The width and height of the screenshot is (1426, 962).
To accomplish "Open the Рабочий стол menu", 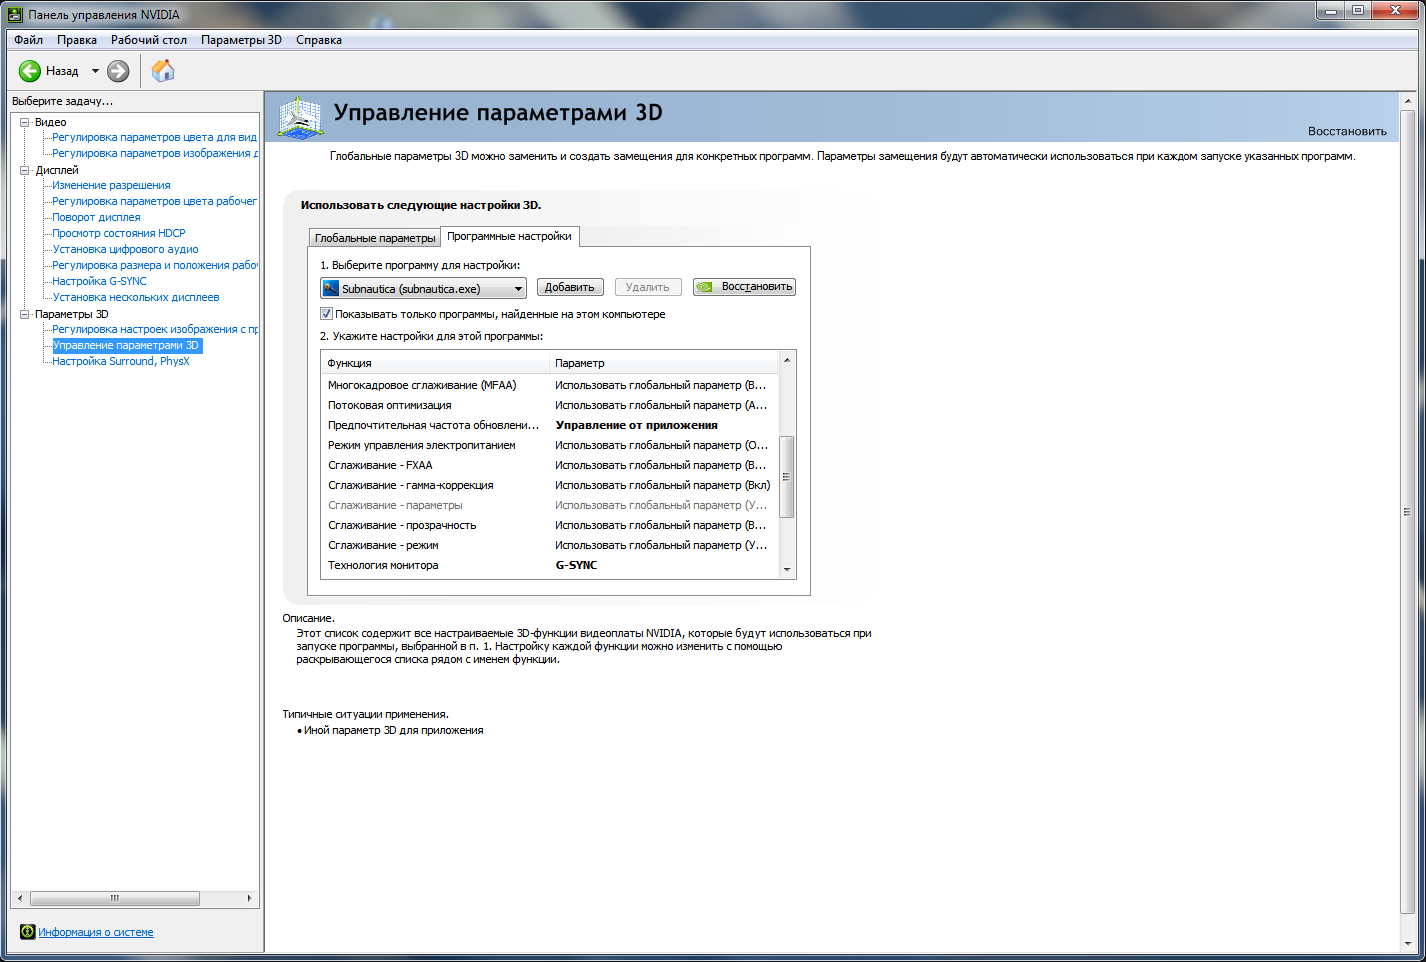I will coord(149,40).
